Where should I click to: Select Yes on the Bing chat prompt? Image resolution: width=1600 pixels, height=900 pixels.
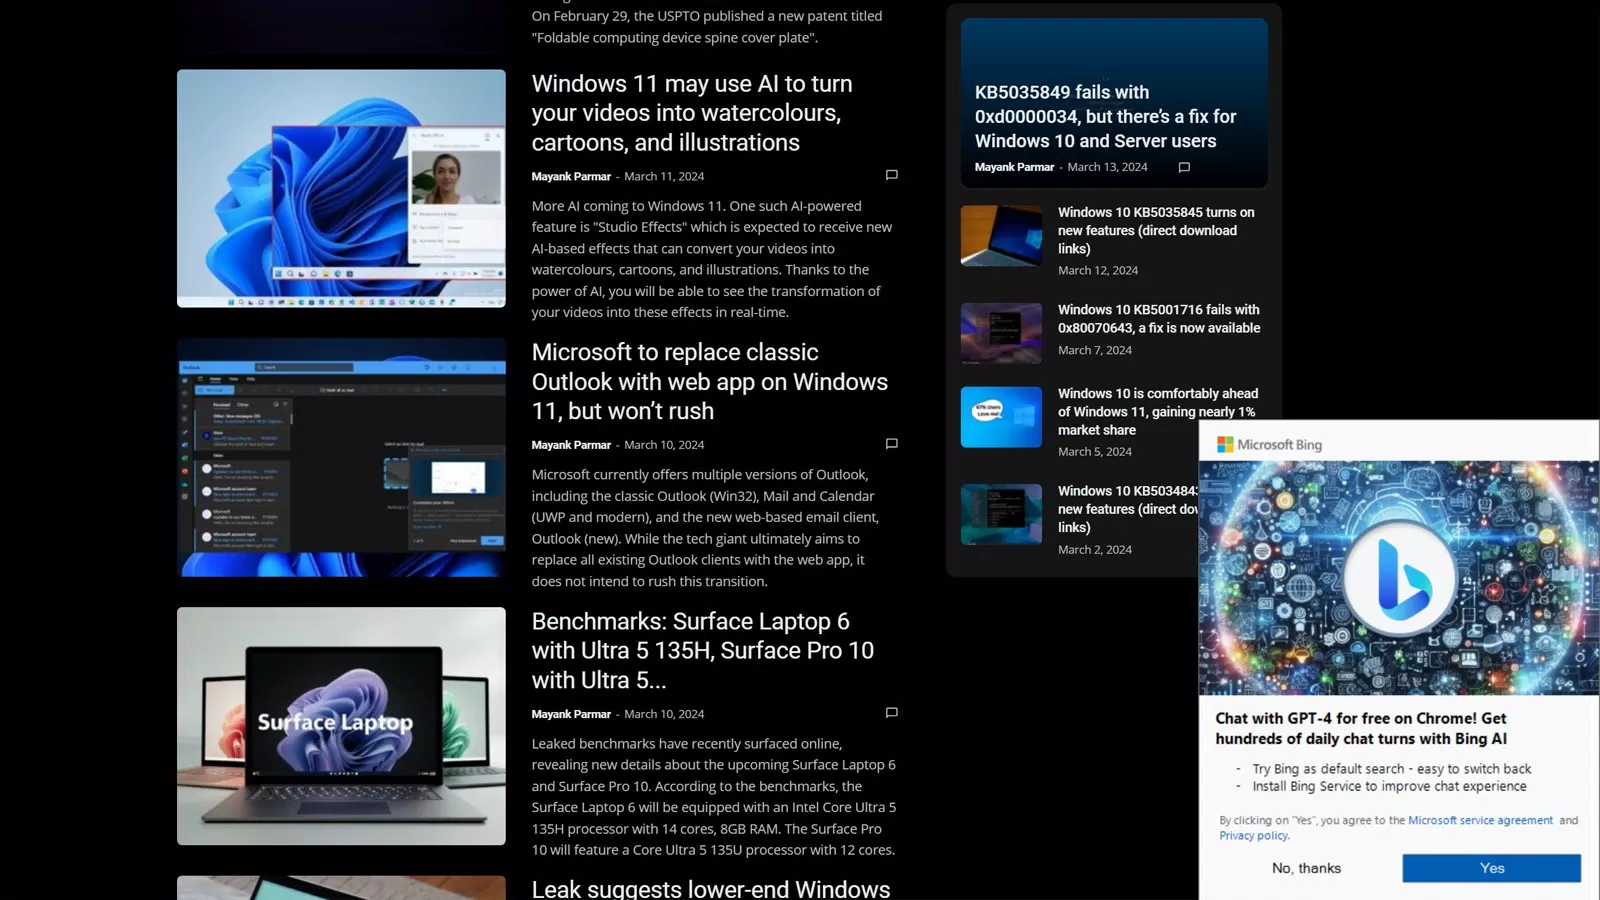click(1491, 867)
